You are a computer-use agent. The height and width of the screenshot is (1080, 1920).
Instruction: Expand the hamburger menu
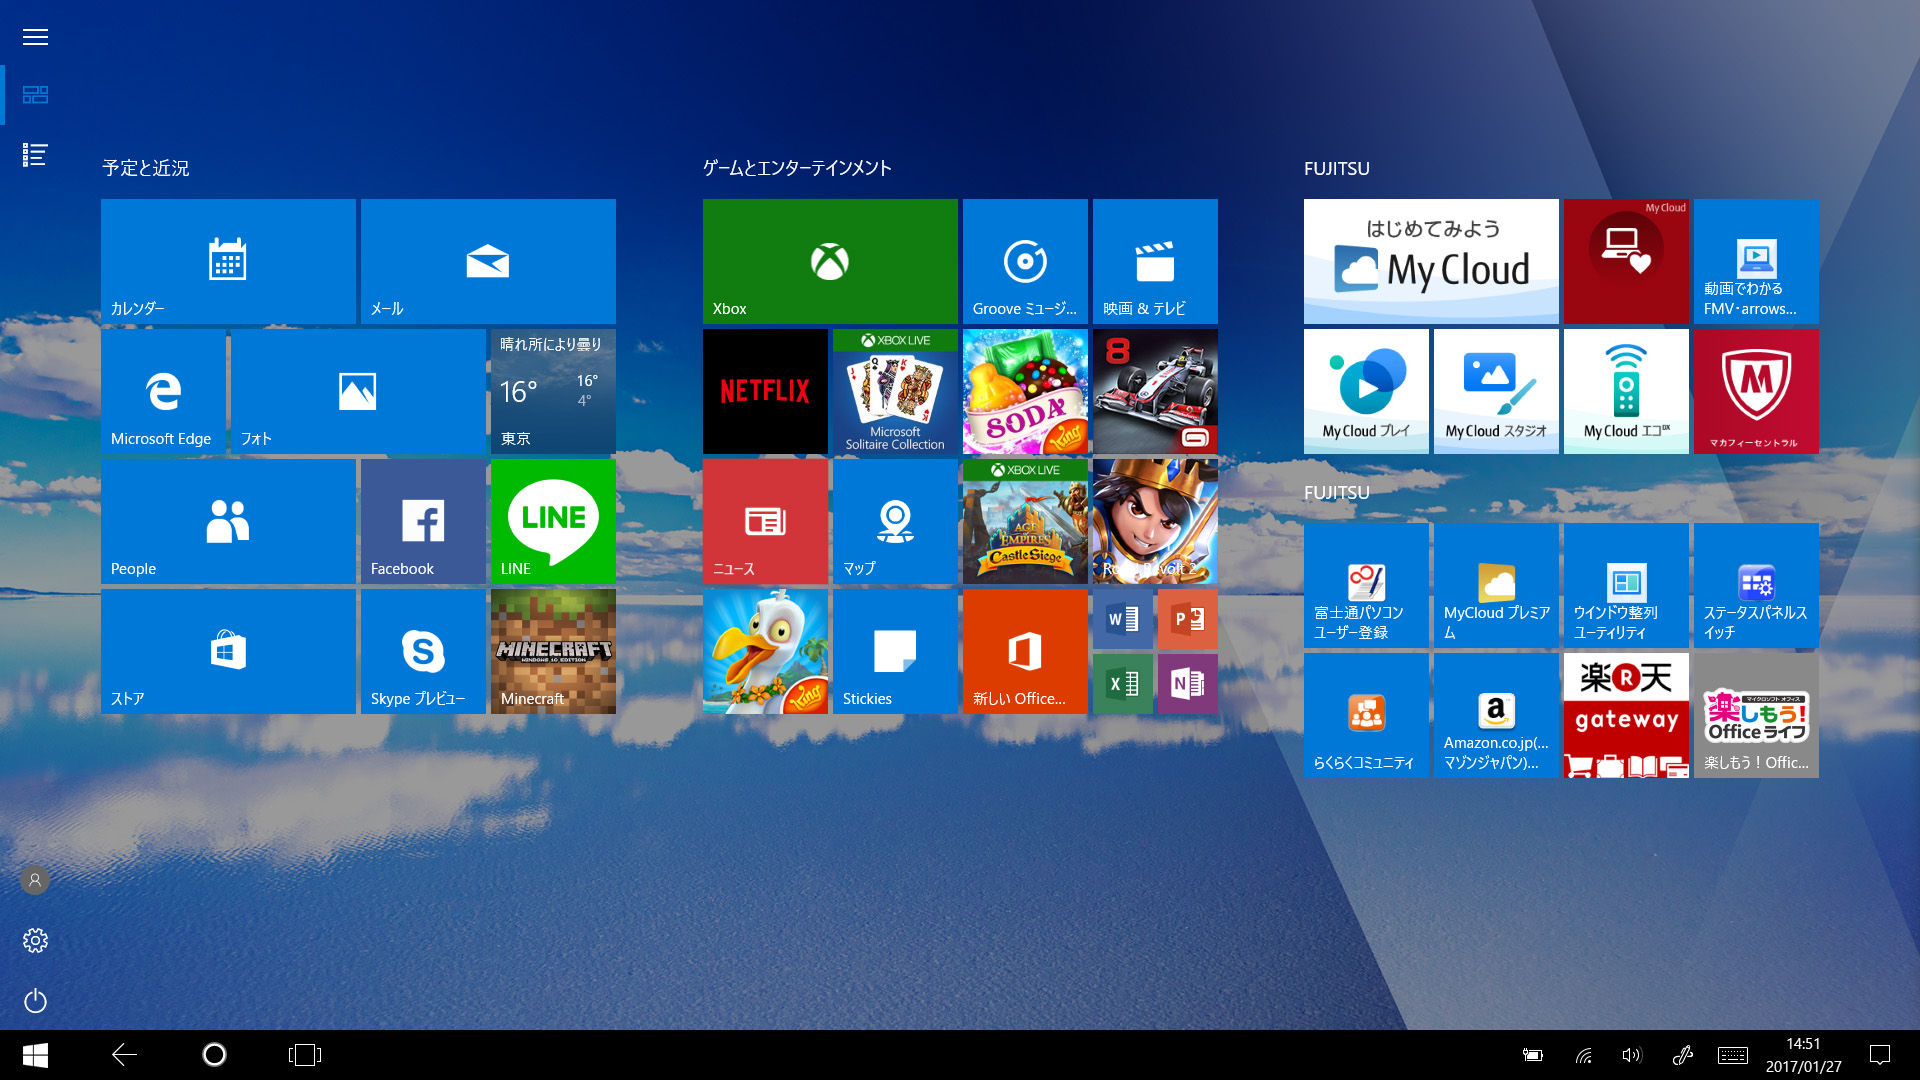[x=35, y=37]
